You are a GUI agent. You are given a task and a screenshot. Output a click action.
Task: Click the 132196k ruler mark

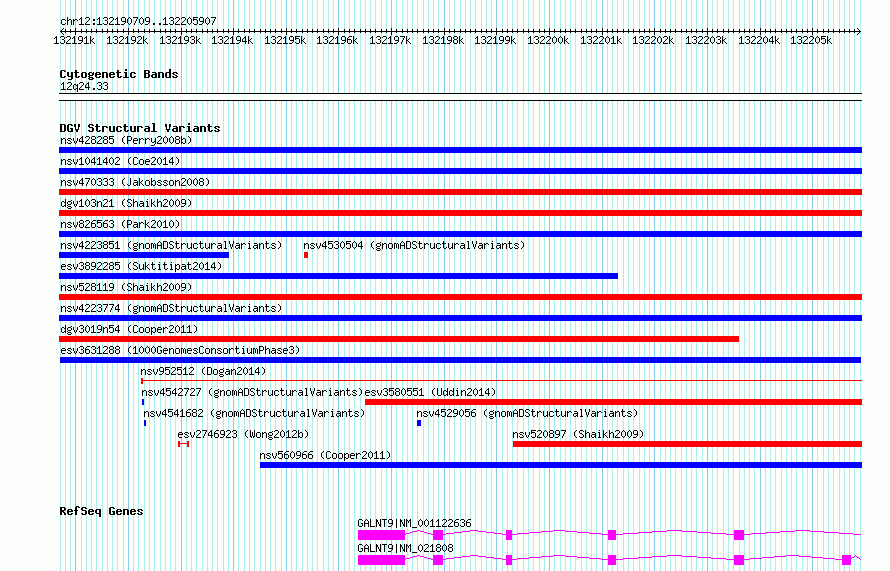click(337, 40)
